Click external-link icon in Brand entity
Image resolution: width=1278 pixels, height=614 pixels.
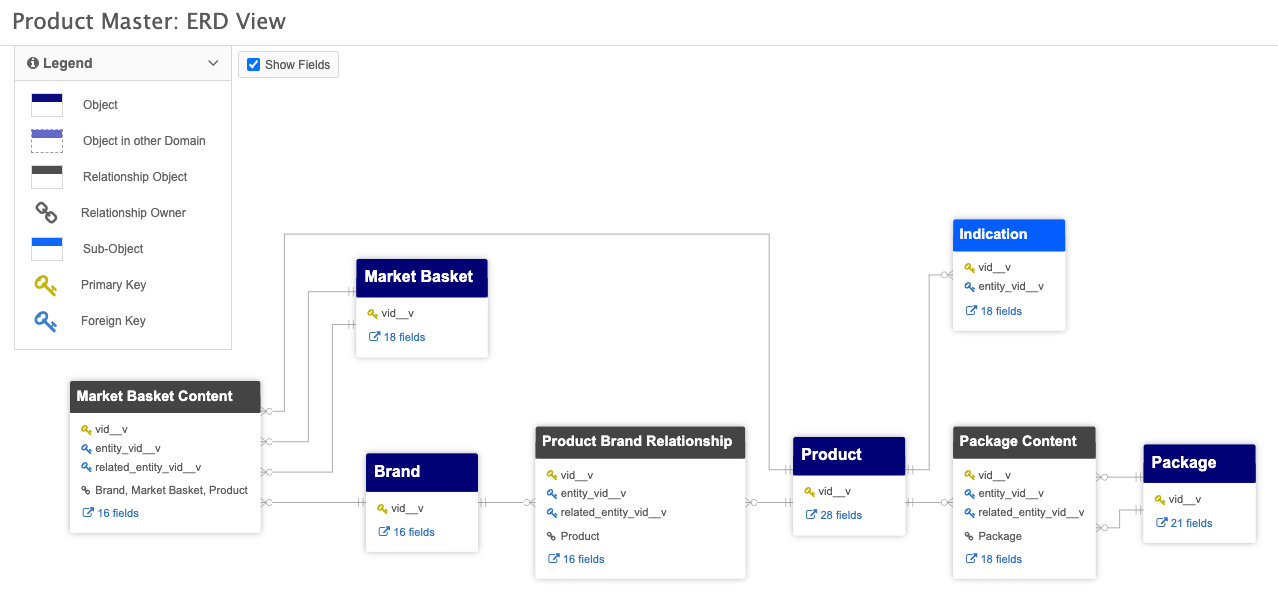tap(383, 532)
